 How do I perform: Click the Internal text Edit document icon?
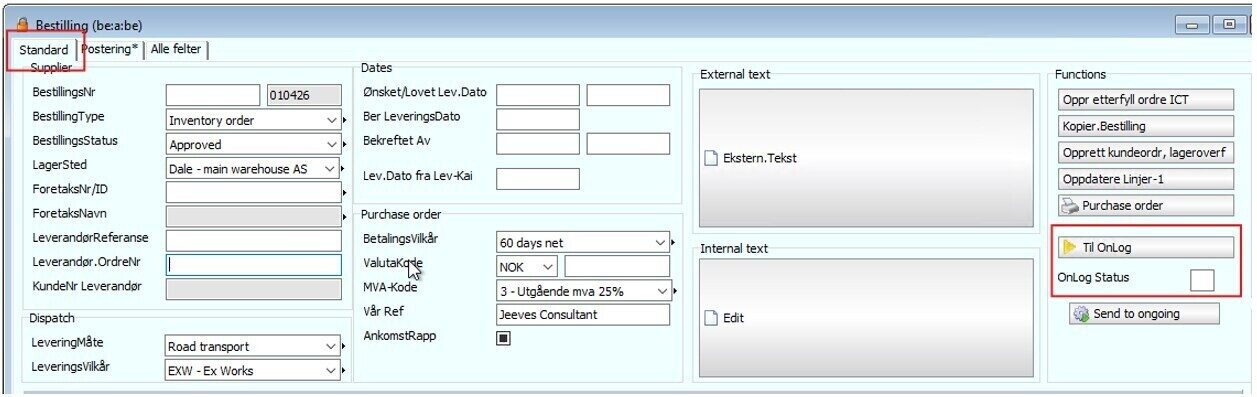[712, 318]
